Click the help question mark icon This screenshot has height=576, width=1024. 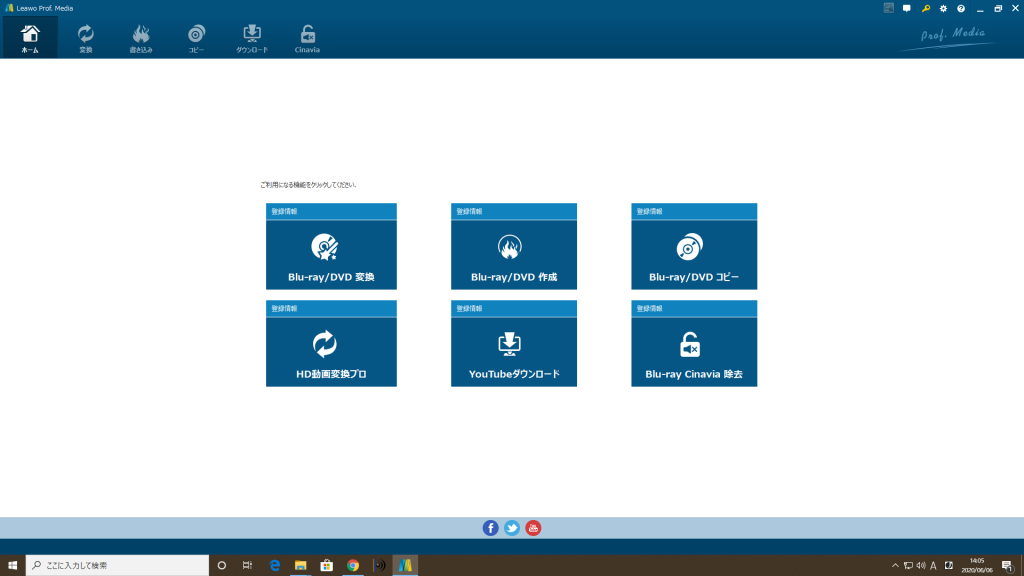point(961,8)
